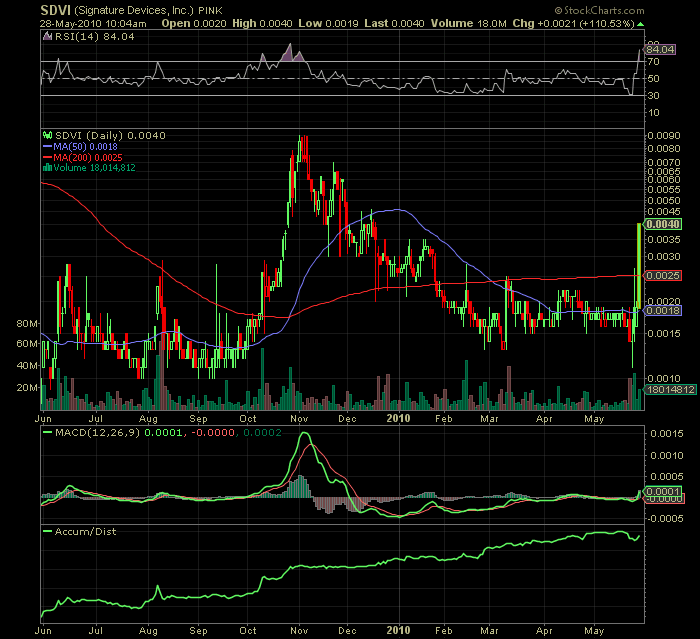Click the 2010 label on price chart axis
Viewport: 700px width, 639px height.
[398, 418]
